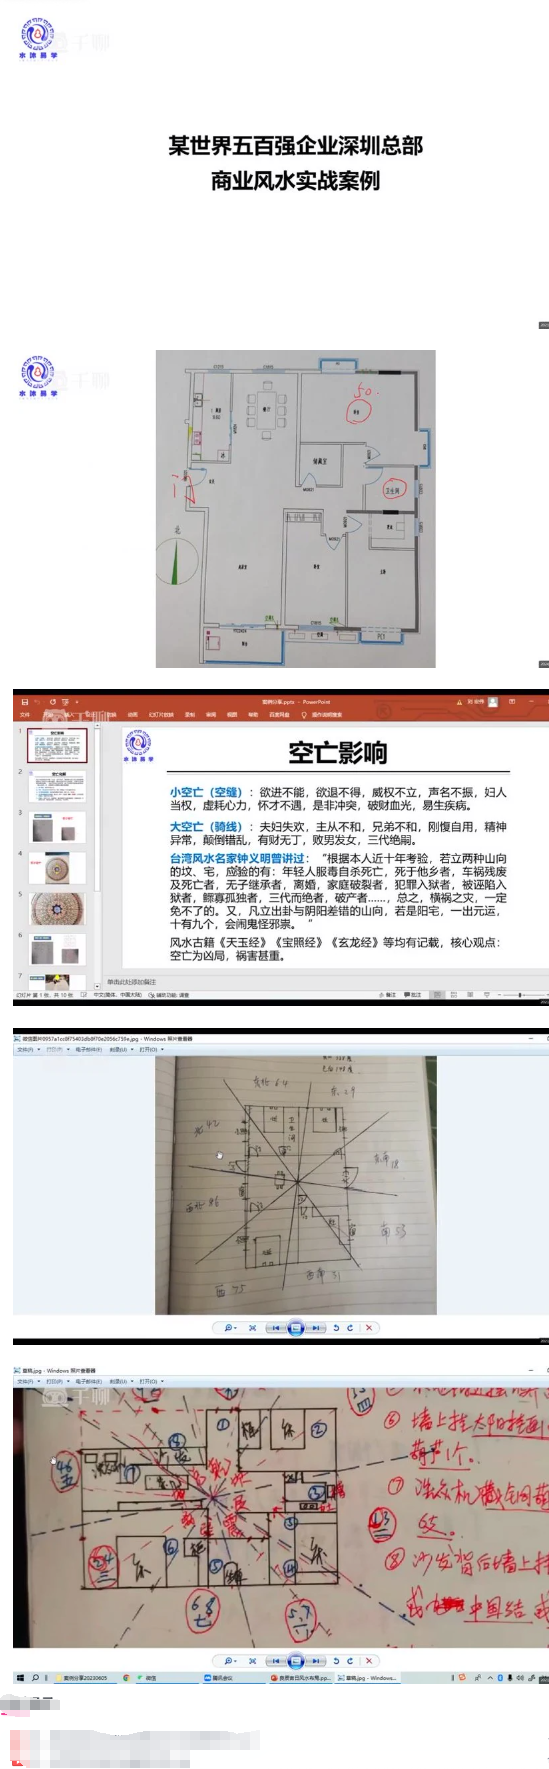This screenshot has width=549, height=1769.
Task: Open 打印(P) menu in 微信图片 photo viewer
Action: pyautogui.click(x=56, y=1050)
